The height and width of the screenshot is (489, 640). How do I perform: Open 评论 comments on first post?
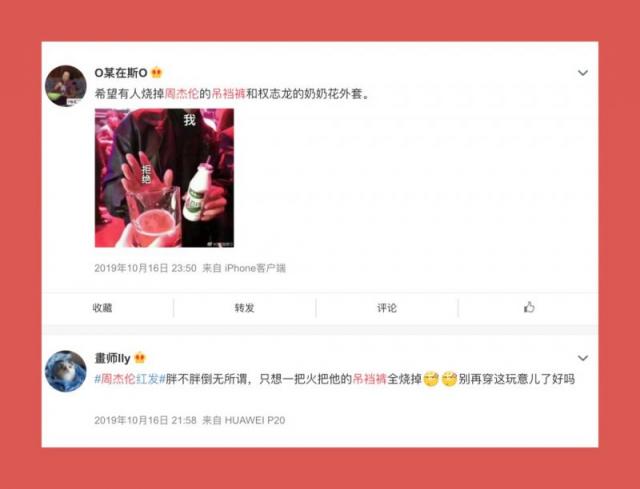coord(387,308)
